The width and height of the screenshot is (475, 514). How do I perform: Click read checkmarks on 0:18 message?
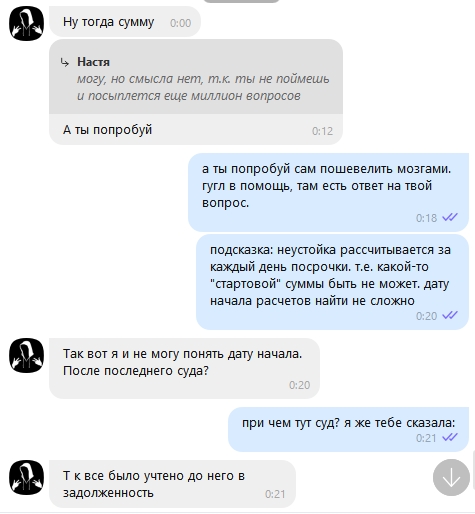tap(450, 217)
